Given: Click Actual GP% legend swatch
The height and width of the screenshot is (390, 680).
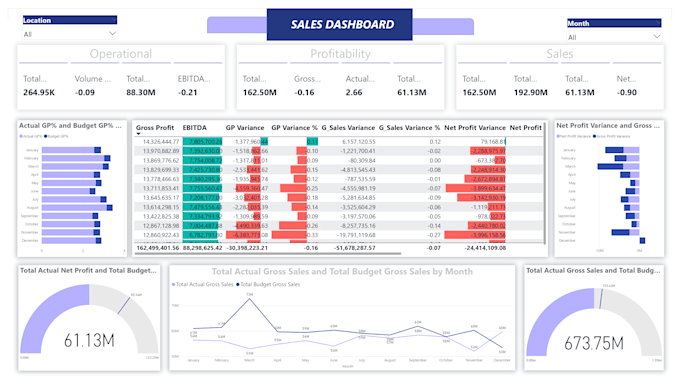Looking at the screenshot, I should coord(21,137).
